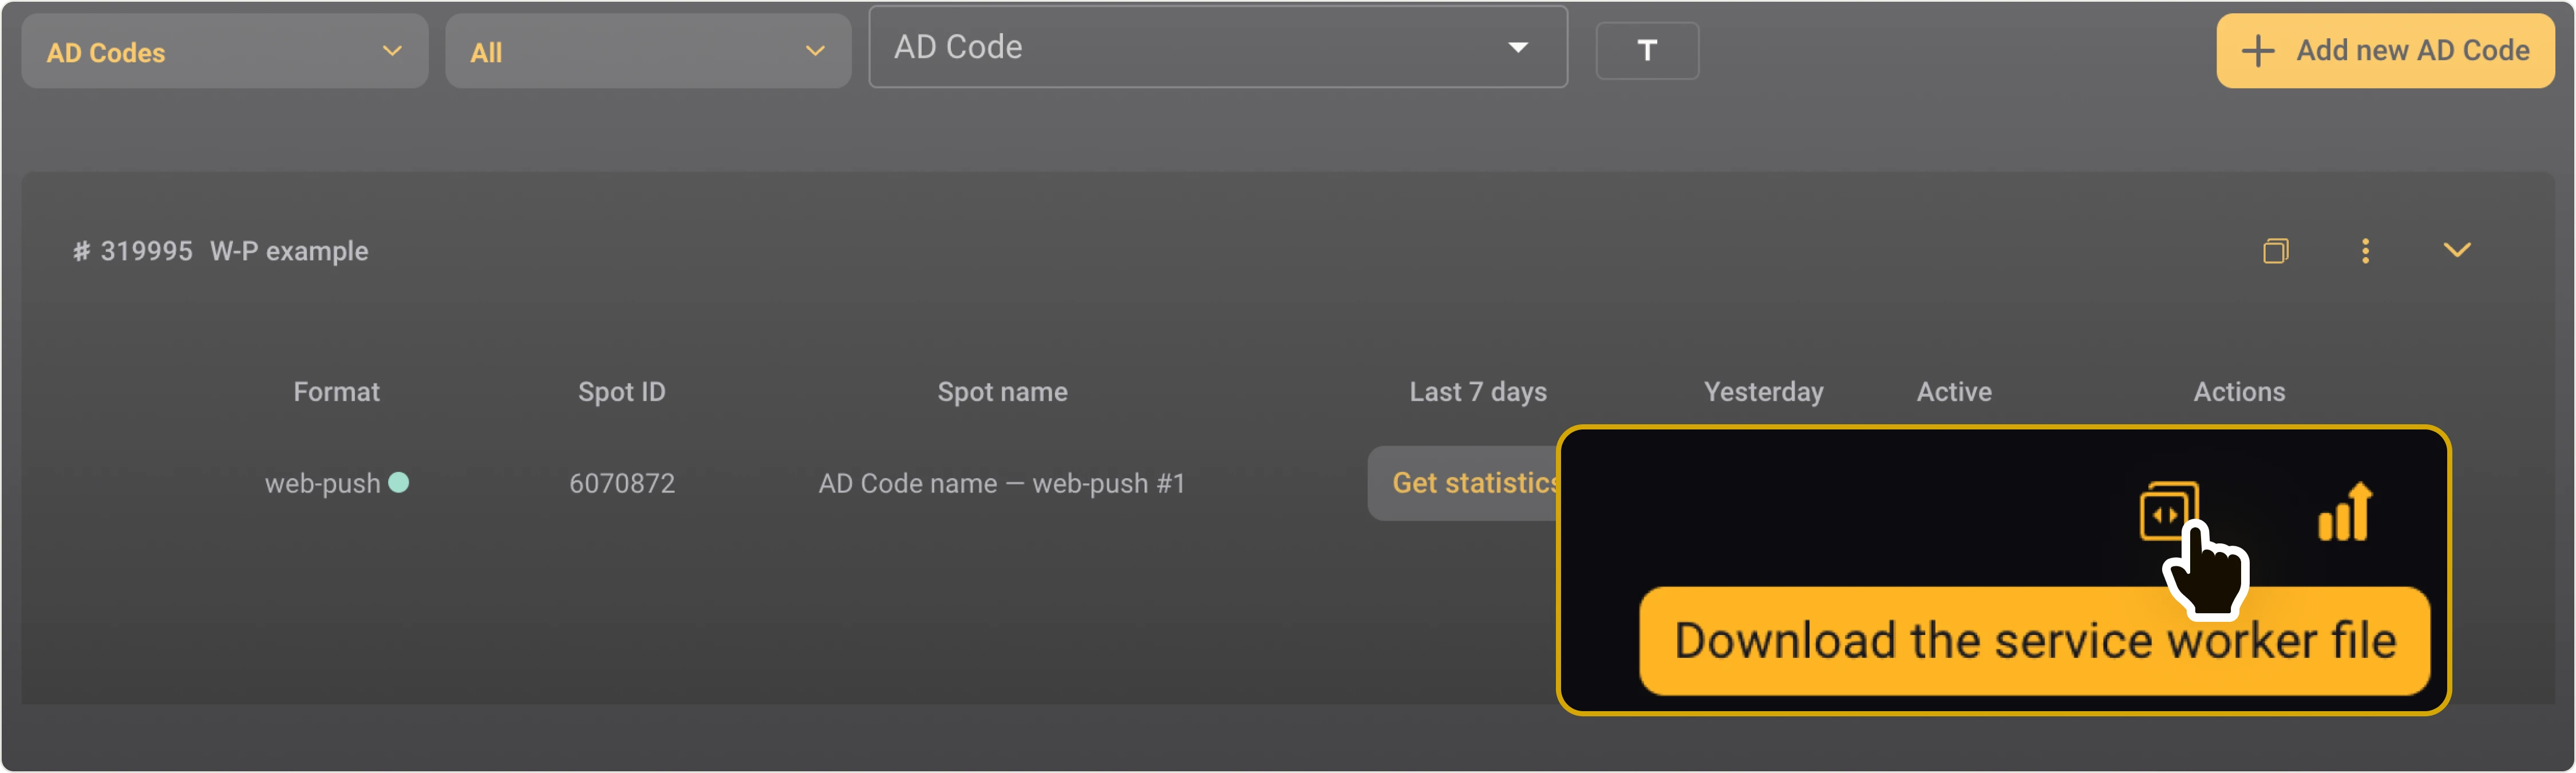Click the plus icon on Add new AD Code
Viewport: 2576px width, 773px height.
[2259, 50]
